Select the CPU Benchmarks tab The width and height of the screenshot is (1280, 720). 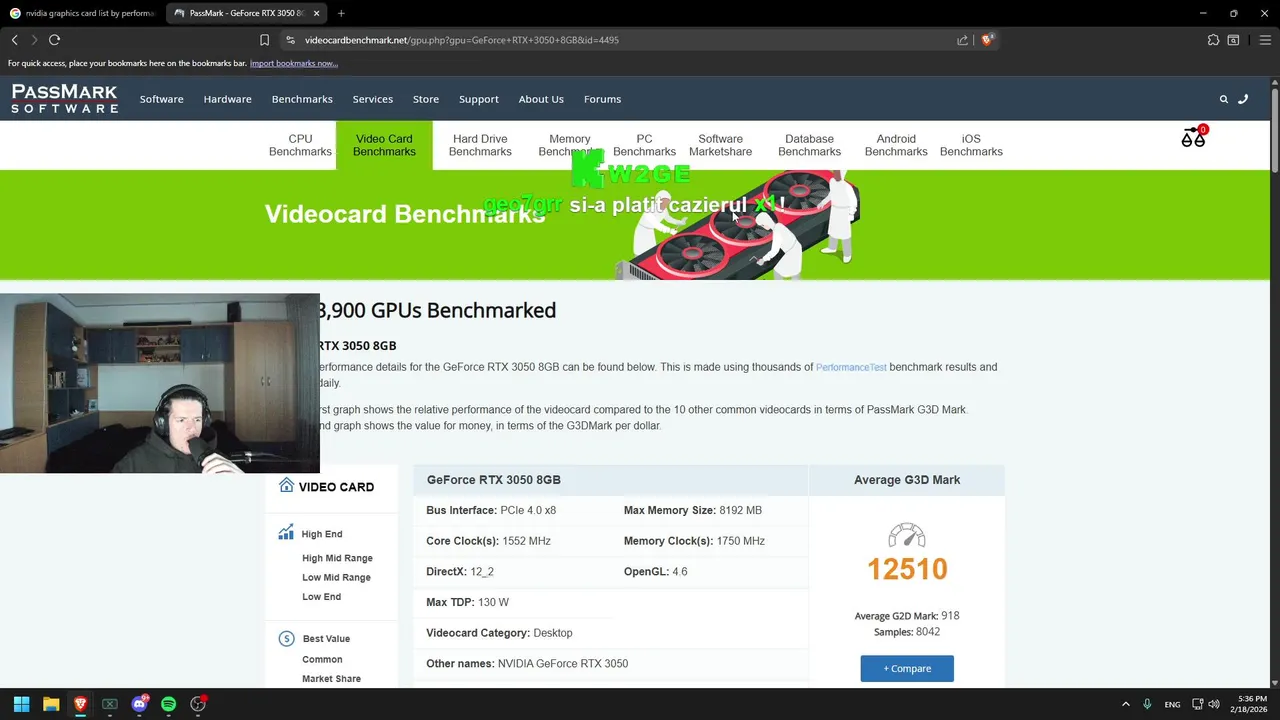pyautogui.click(x=300, y=145)
